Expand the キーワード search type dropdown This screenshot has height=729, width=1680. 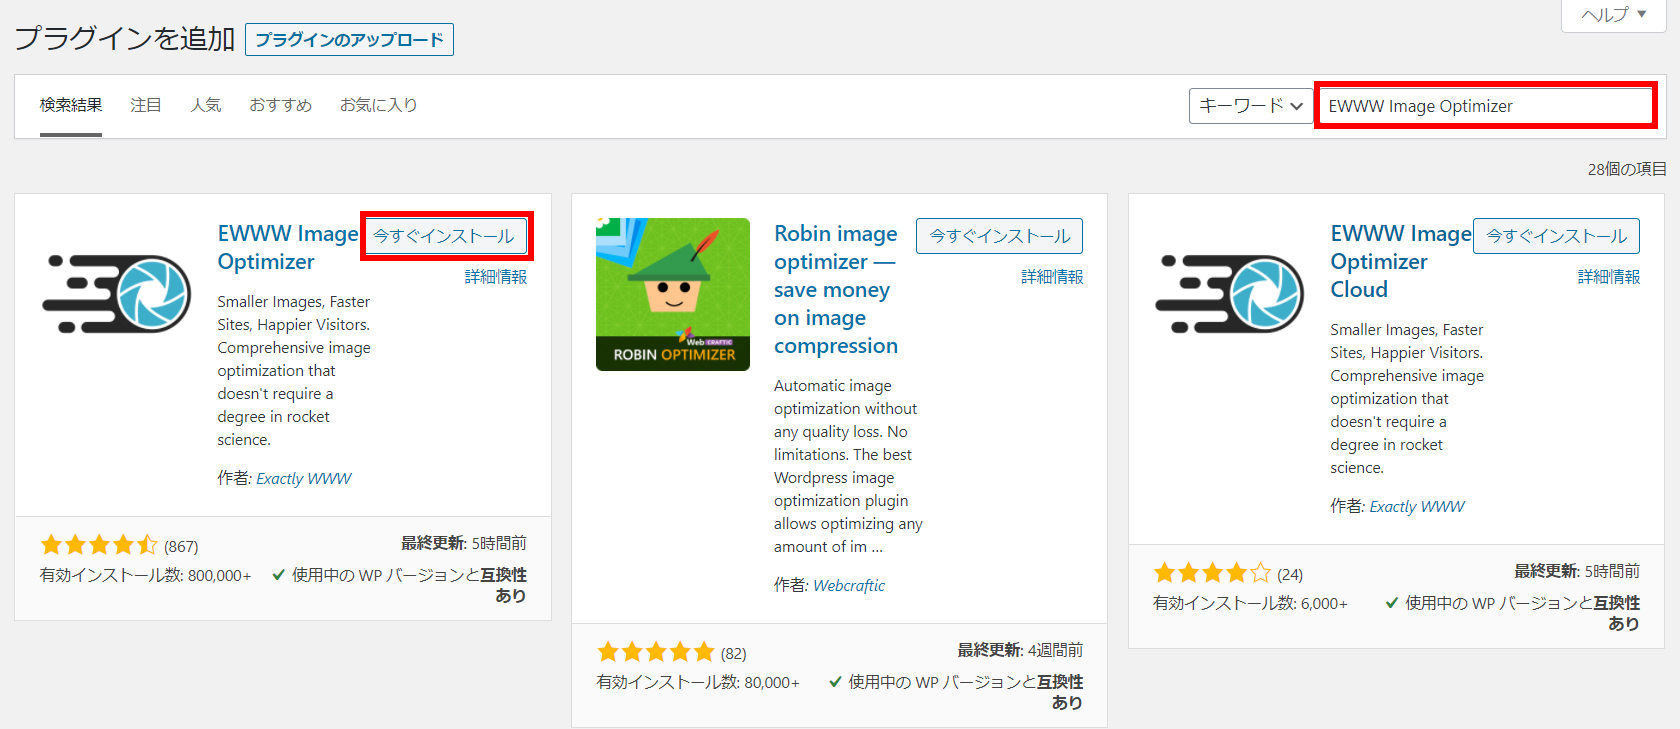coord(1250,106)
